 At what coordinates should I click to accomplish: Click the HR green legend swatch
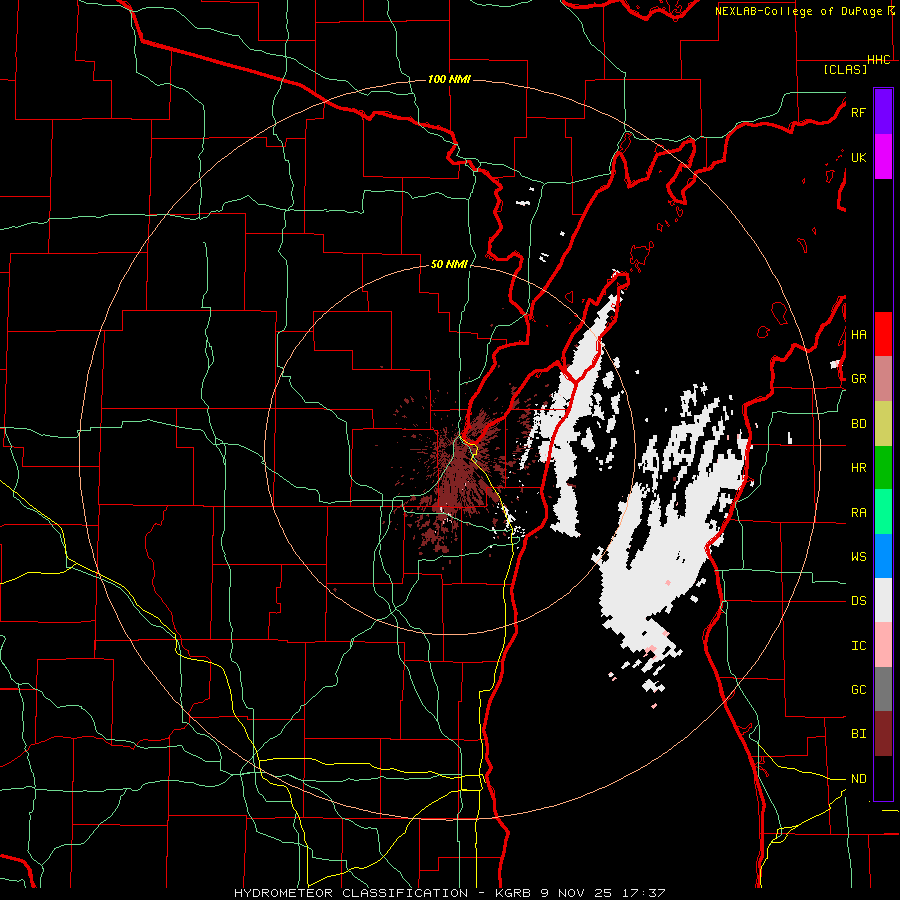coord(883,468)
